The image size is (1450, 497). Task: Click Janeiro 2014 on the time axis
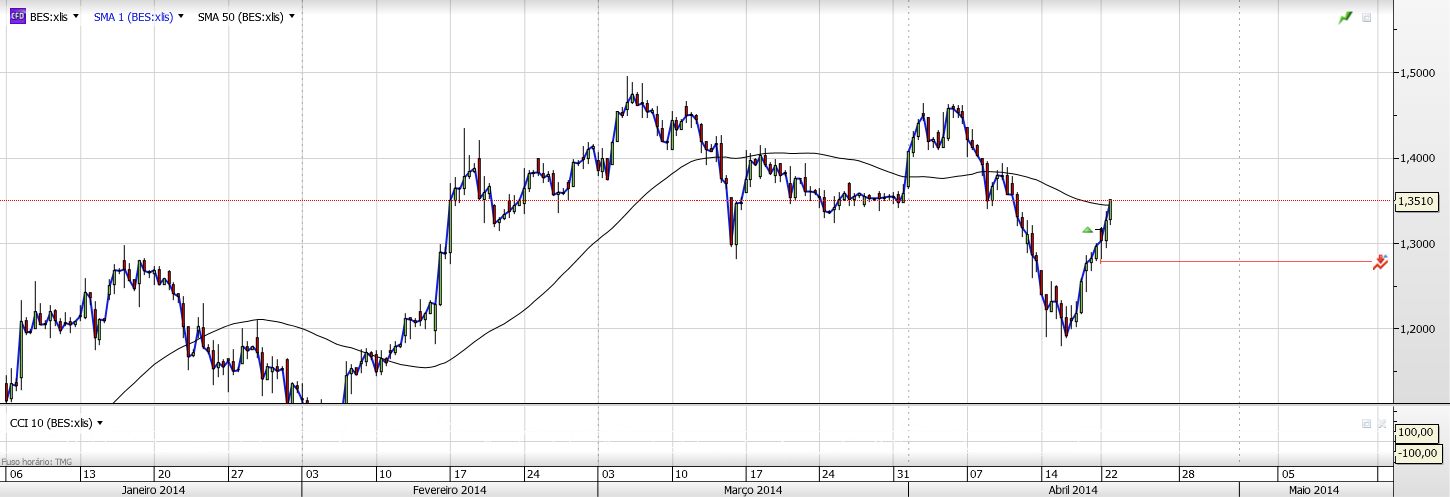pyautogui.click(x=152, y=490)
